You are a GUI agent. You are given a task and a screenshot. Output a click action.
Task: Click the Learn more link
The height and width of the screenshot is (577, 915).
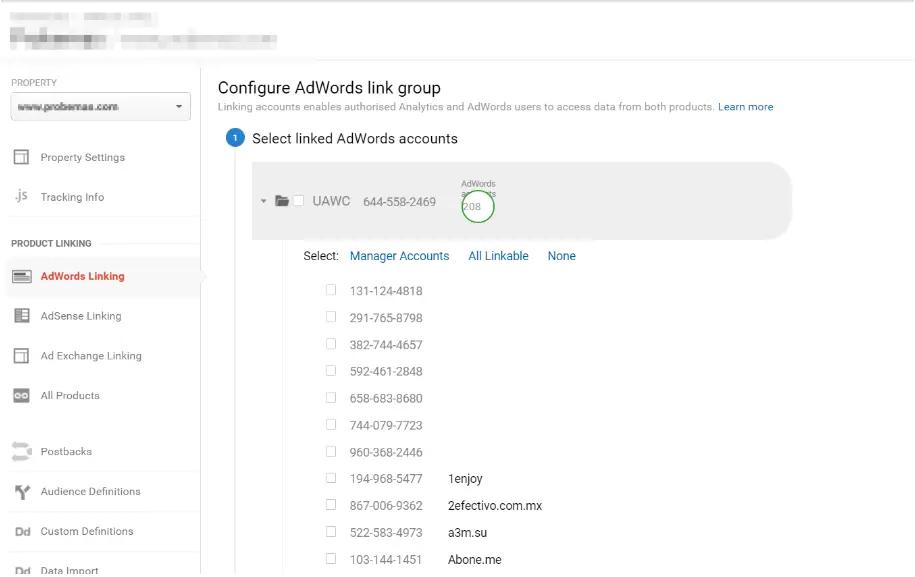745,107
